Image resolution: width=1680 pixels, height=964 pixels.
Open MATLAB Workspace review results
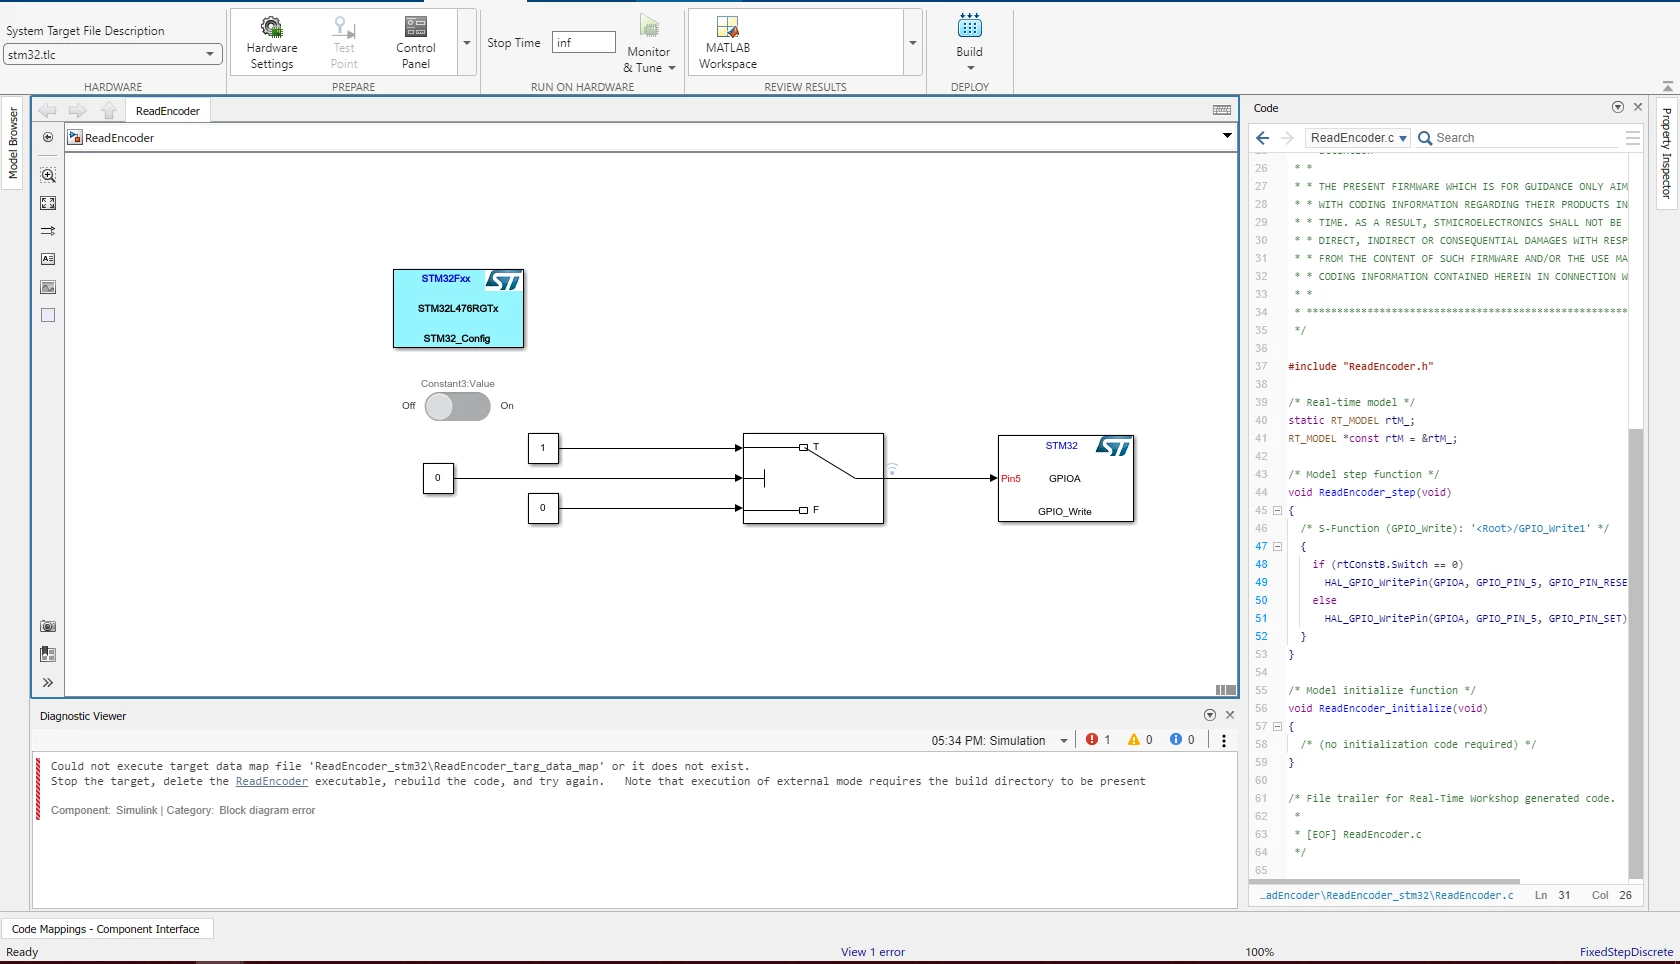[x=728, y=42]
